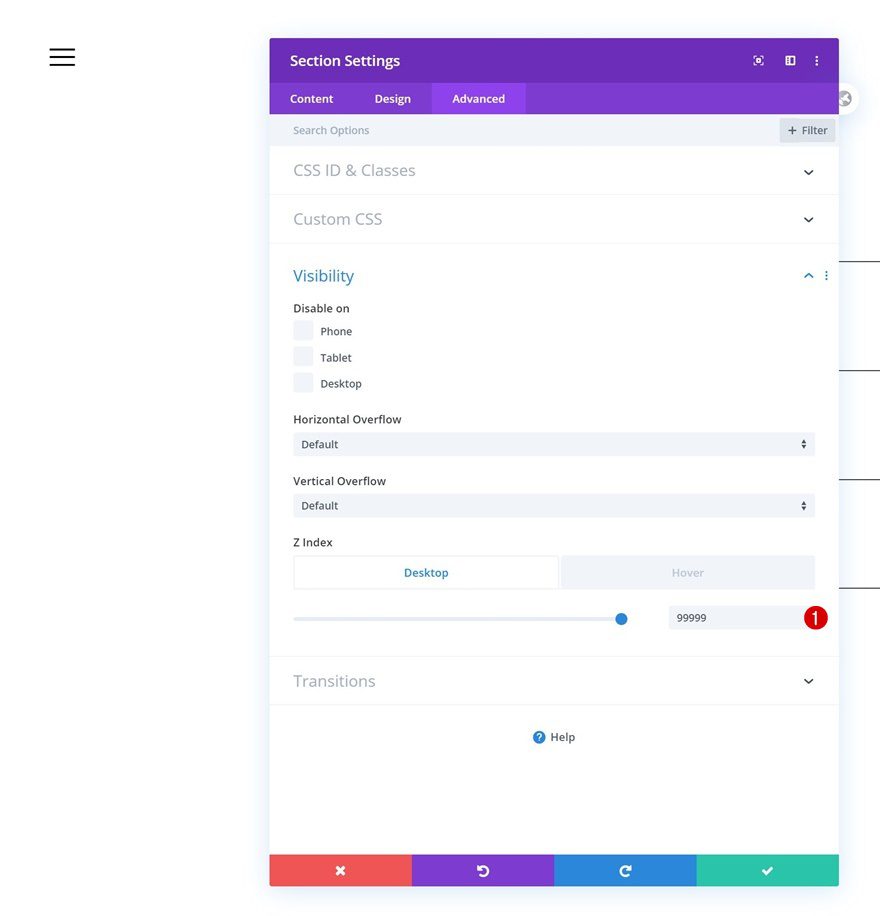
Task: Enable Disable on Phone
Action: 303,330
